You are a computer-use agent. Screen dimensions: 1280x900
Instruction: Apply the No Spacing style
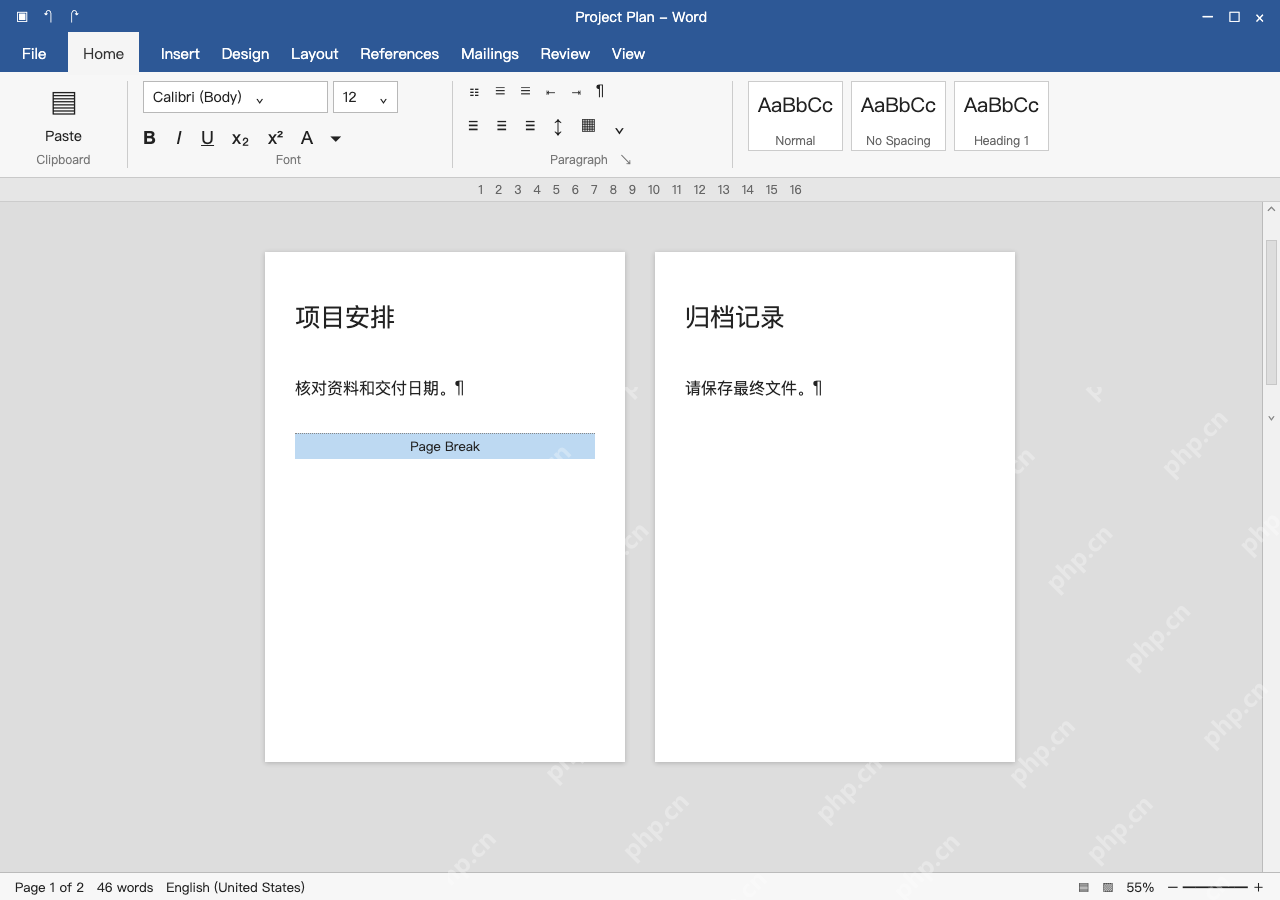pos(898,116)
